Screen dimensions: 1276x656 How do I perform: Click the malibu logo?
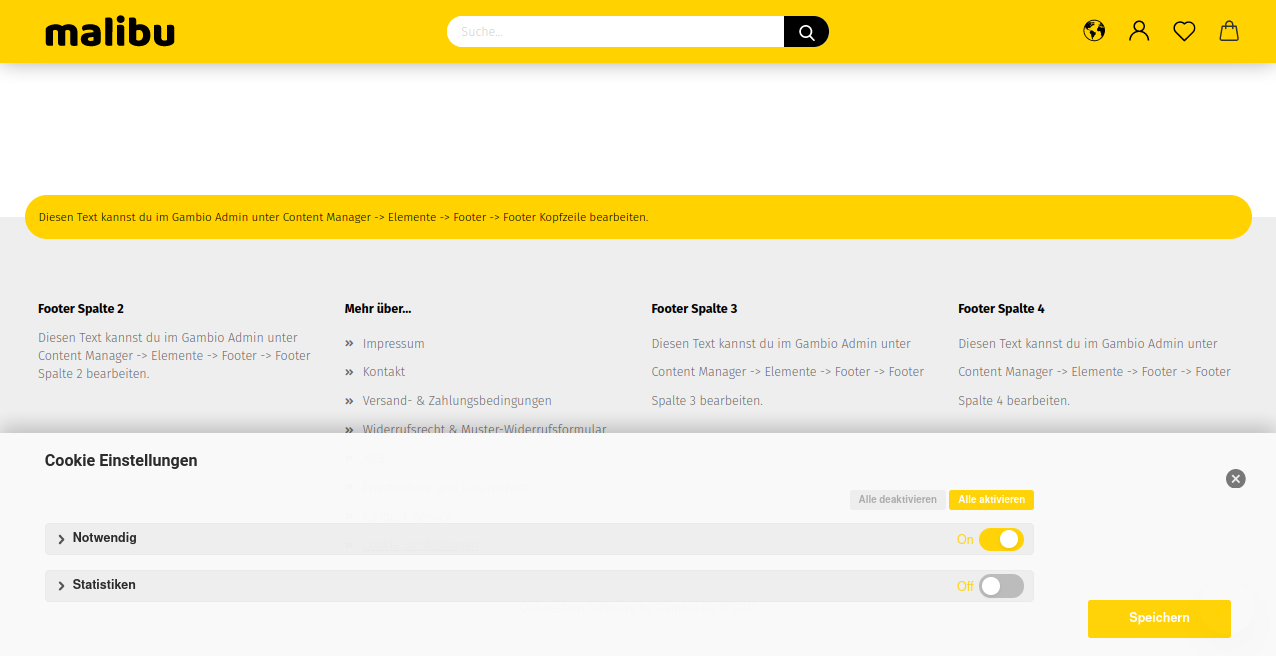tap(110, 32)
